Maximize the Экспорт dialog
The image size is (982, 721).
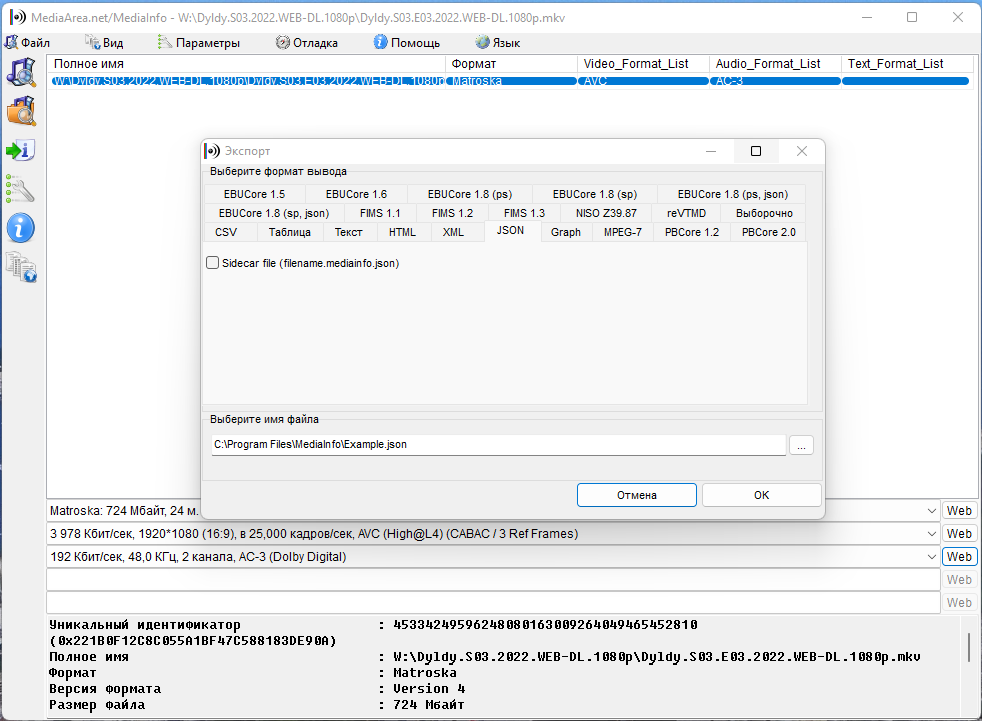pyautogui.click(x=756, y=151)
